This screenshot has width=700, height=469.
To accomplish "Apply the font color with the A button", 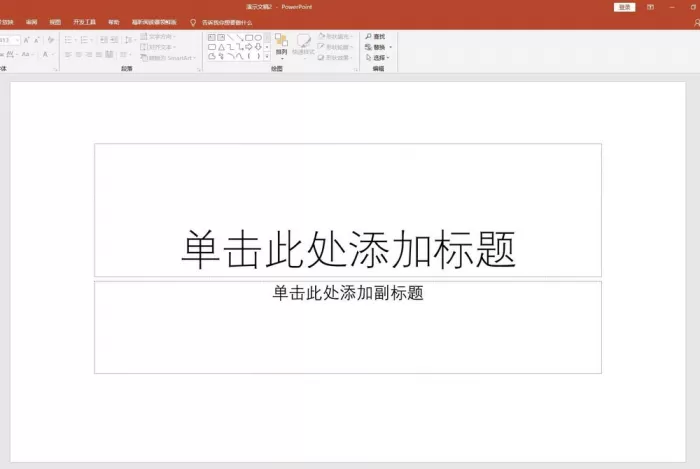I will [x=45, y=54].
